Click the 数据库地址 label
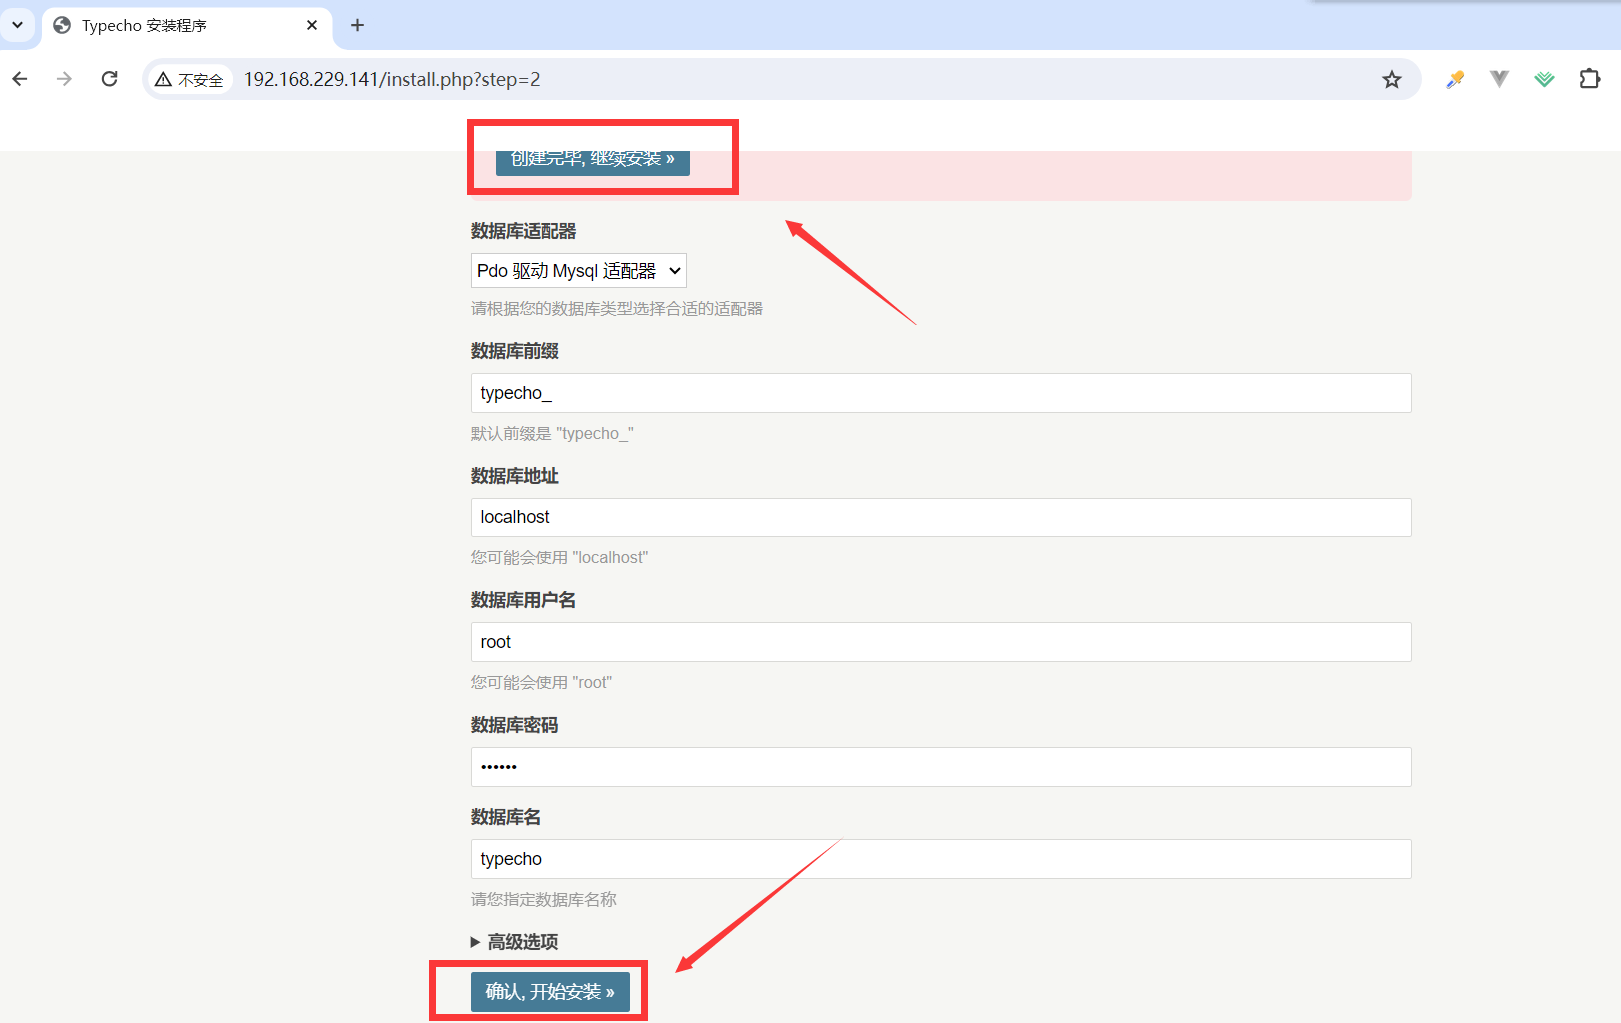The image size is (1621, 1023). click(x=515, y=476)
